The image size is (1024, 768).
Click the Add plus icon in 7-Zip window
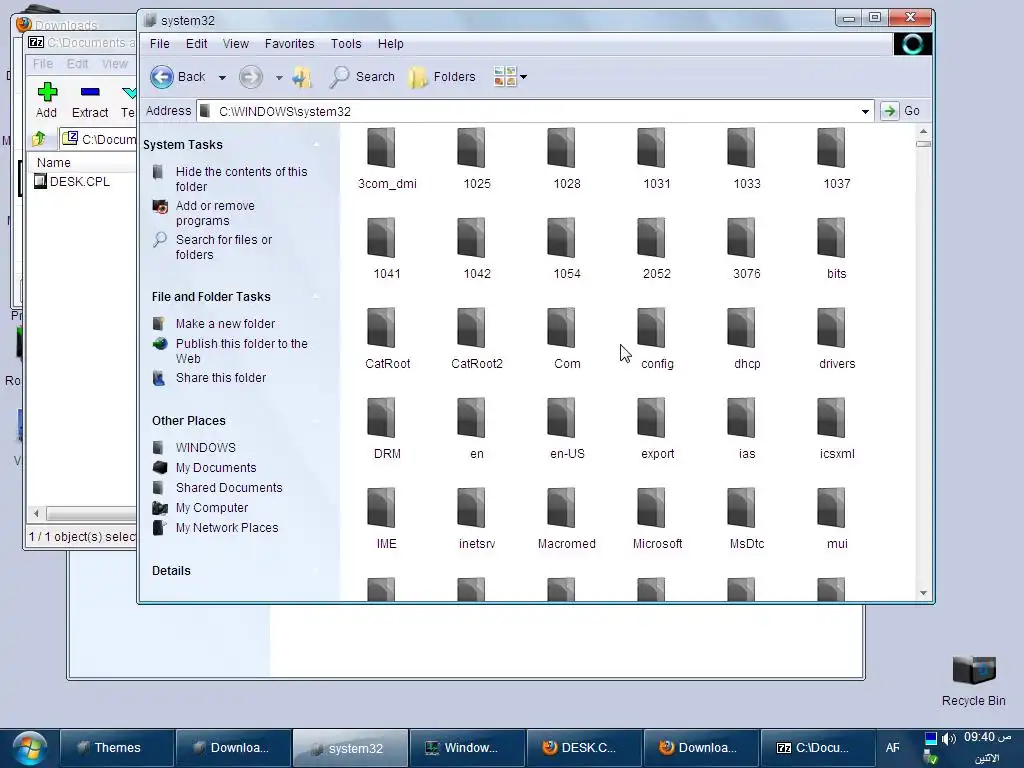tap(47, 91)
